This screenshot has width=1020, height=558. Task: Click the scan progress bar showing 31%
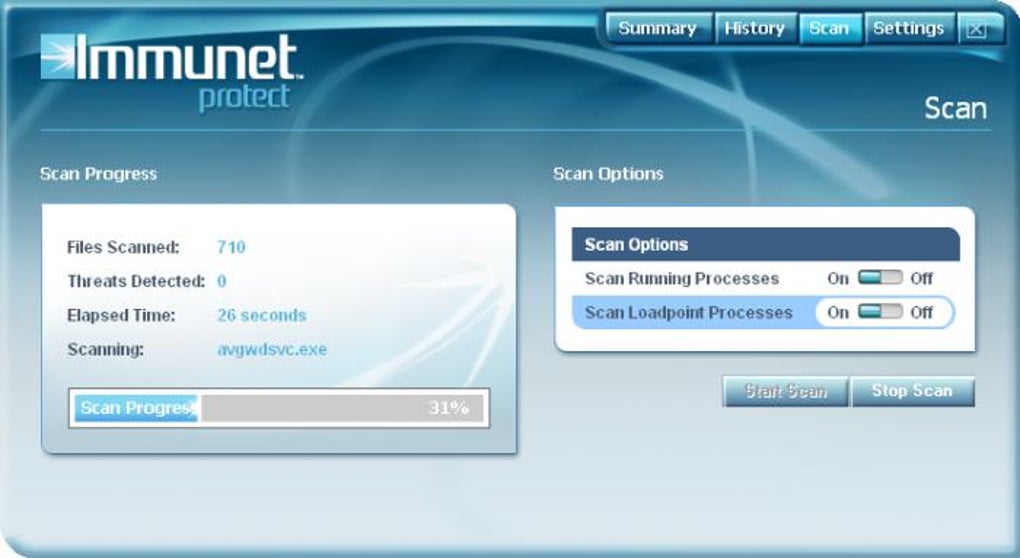click(x=279, y=408)
